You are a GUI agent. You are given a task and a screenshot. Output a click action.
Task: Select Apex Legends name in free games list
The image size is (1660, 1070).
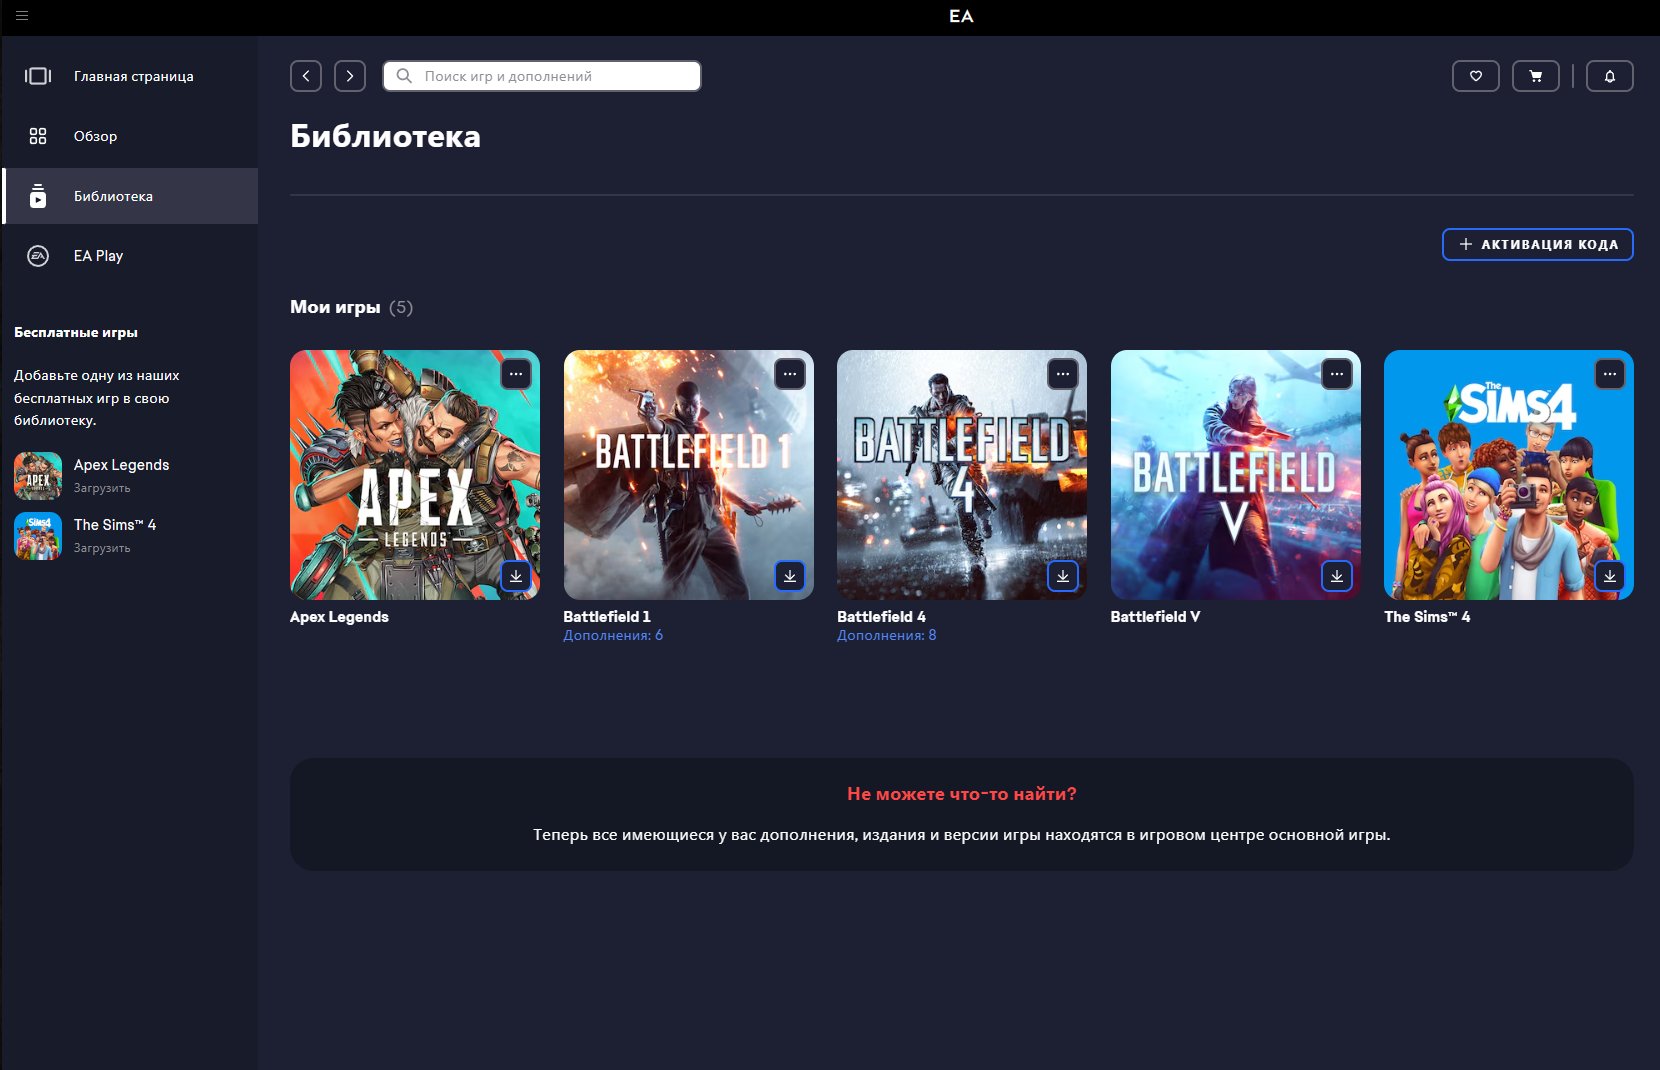pos(121,465)
